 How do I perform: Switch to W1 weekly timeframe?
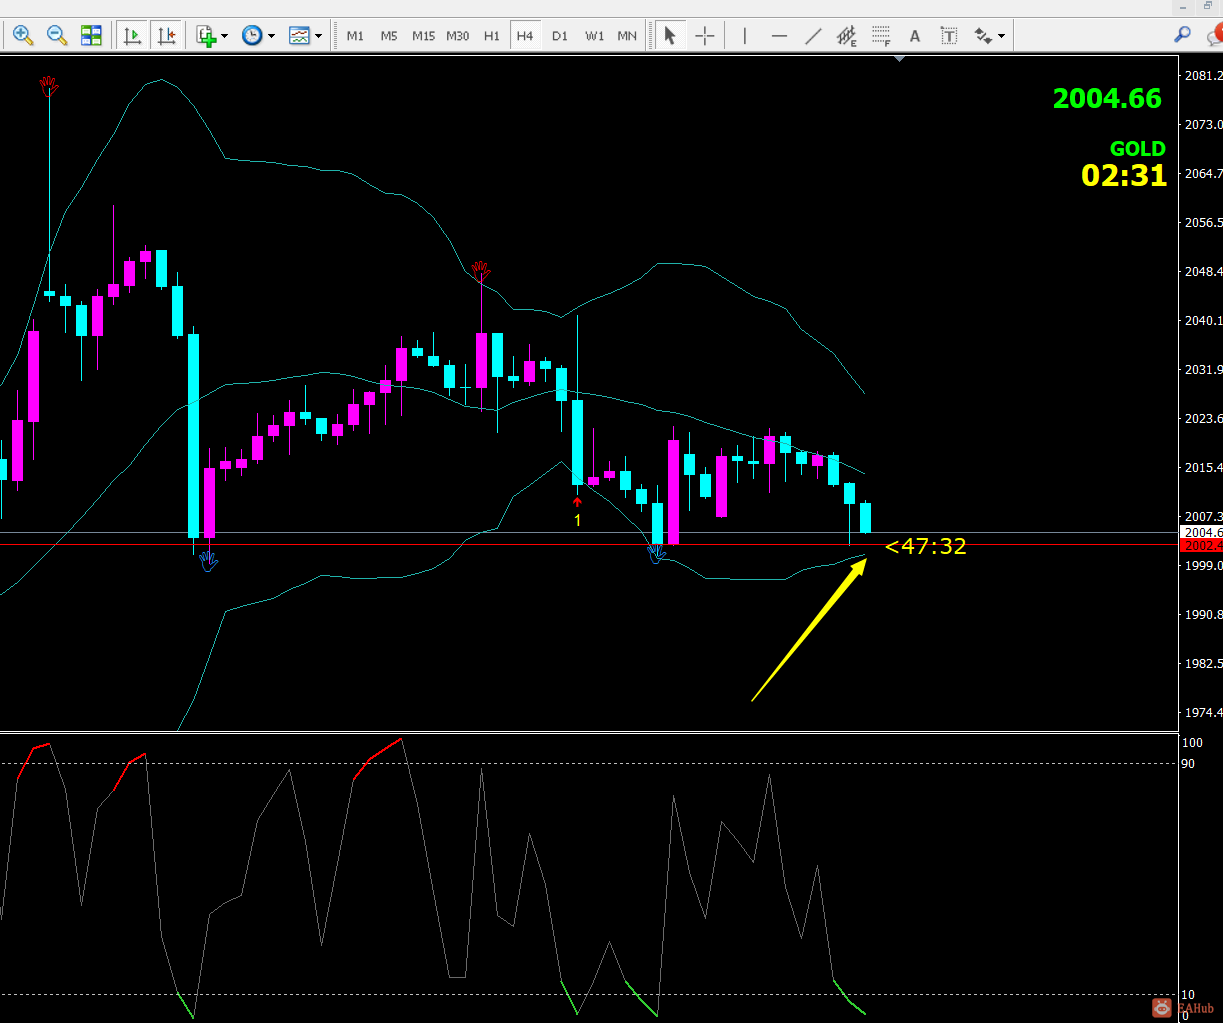pyautogui.click(x=595, y=36)
